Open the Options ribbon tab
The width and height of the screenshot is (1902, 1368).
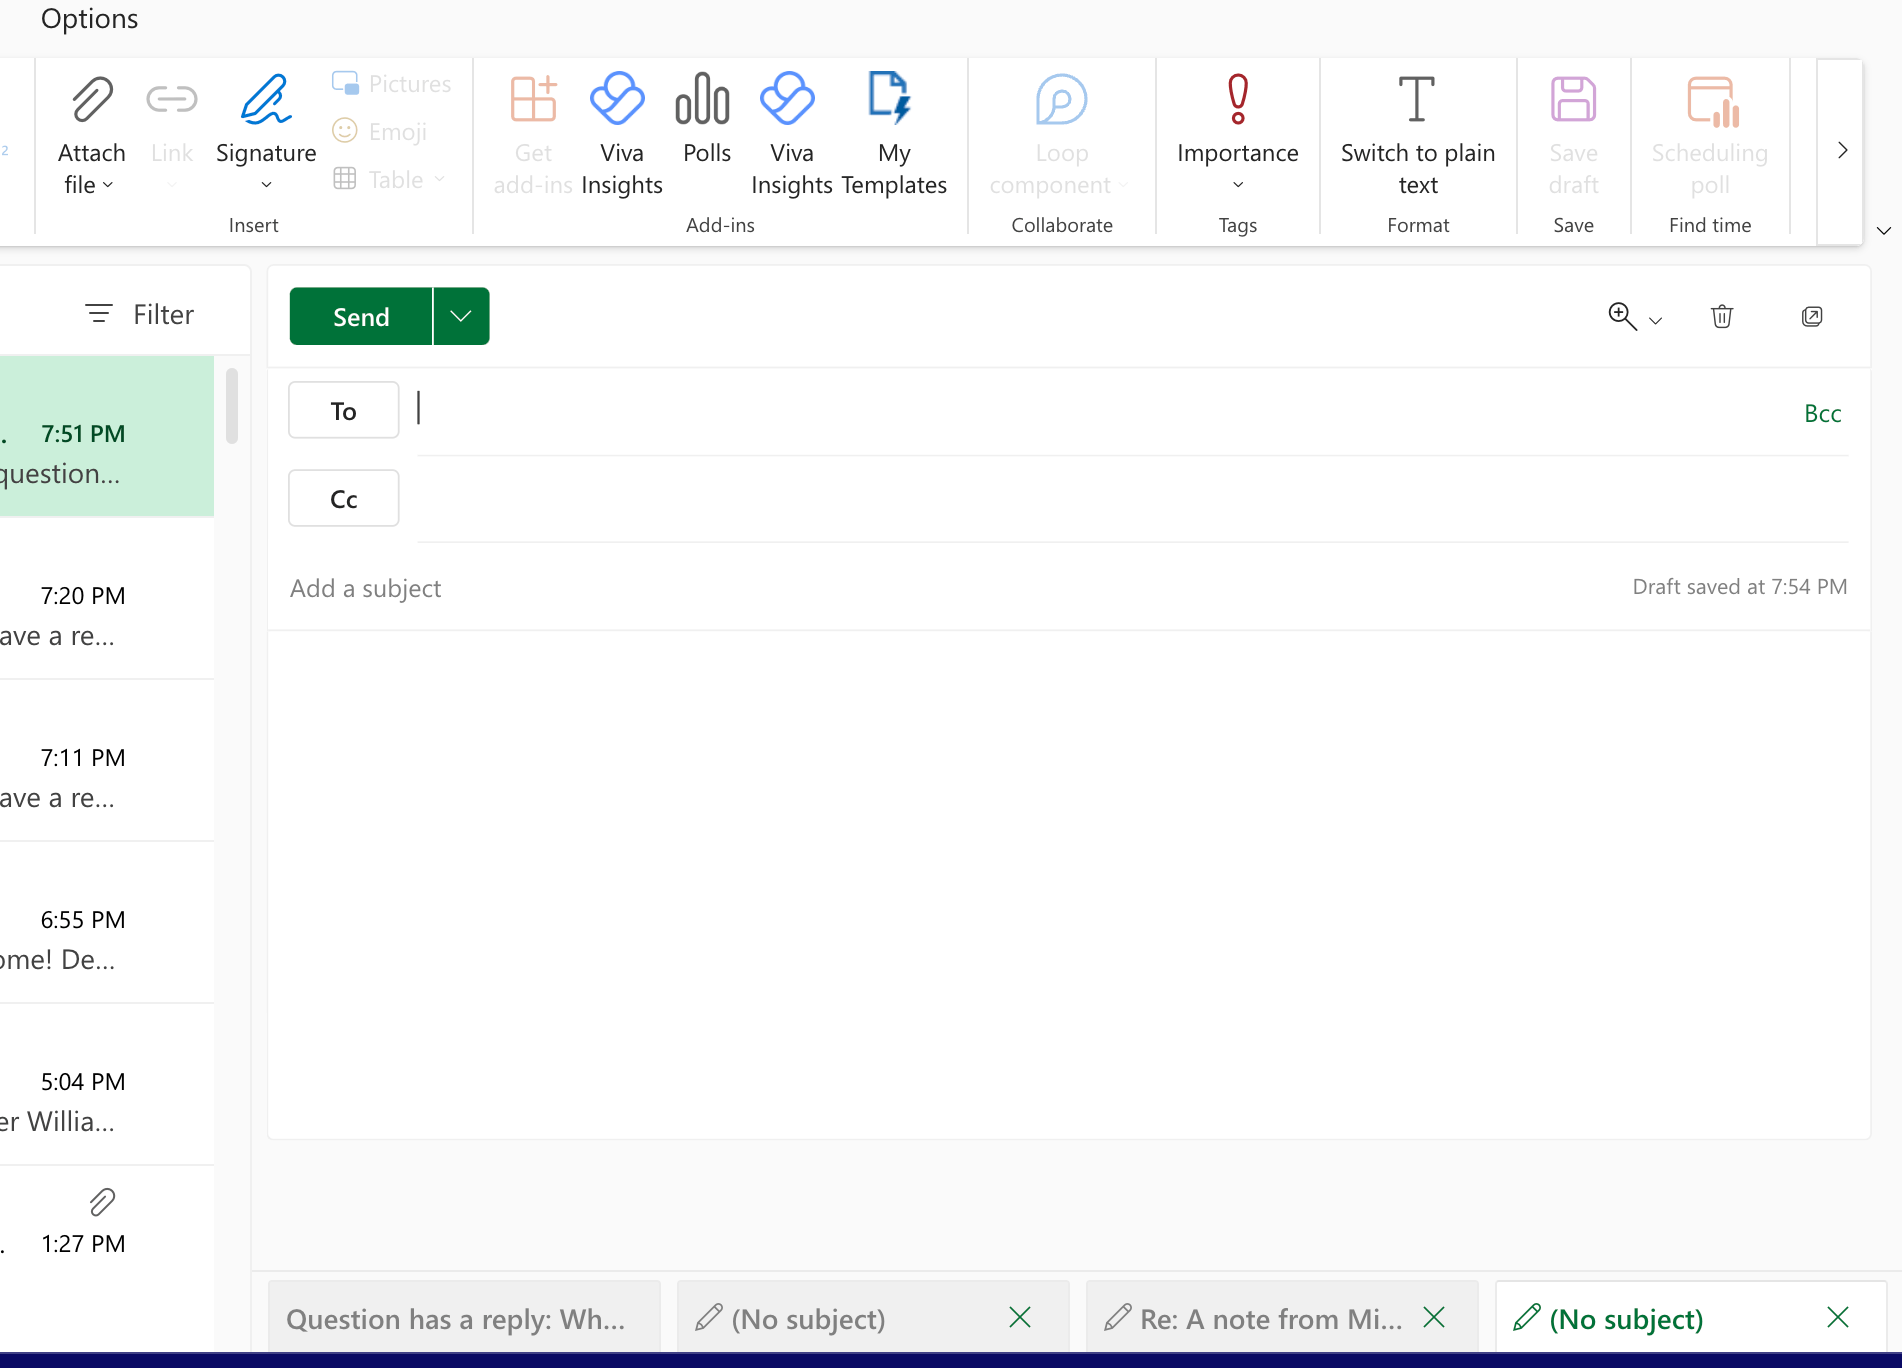coord(89,19)
